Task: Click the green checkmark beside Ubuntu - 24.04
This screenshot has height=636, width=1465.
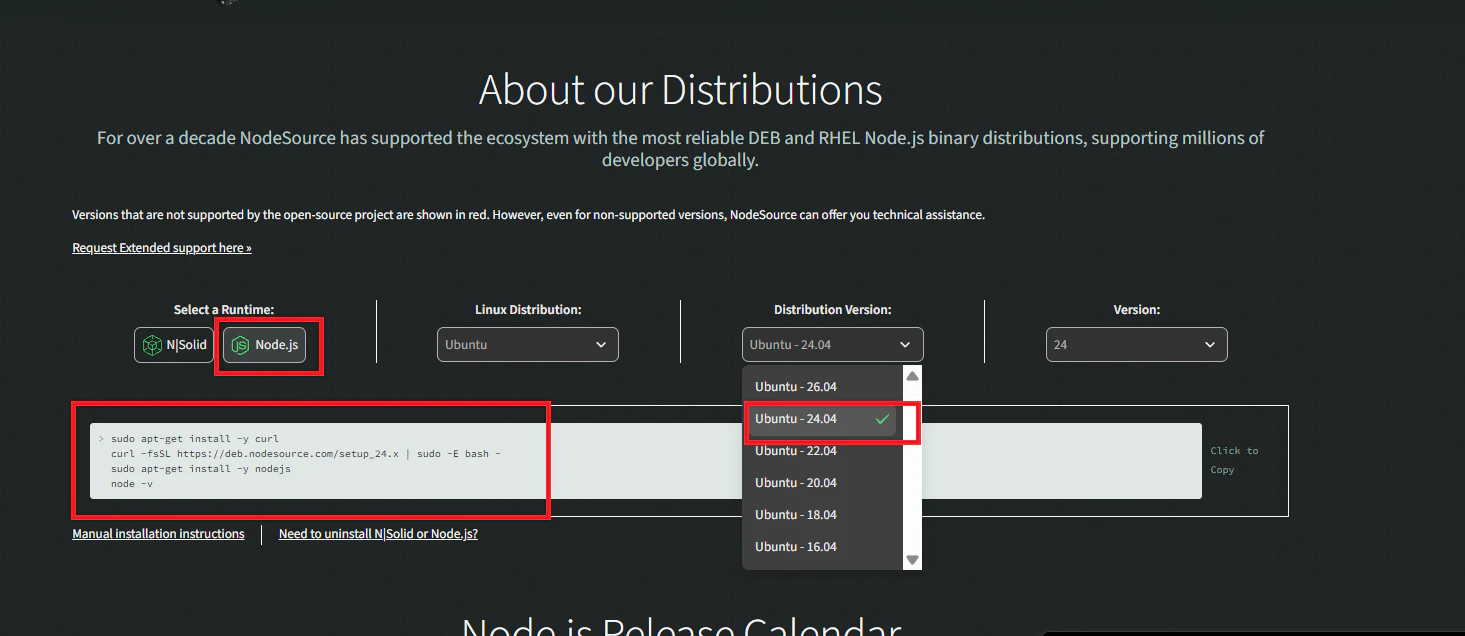Action: point(882,419)
